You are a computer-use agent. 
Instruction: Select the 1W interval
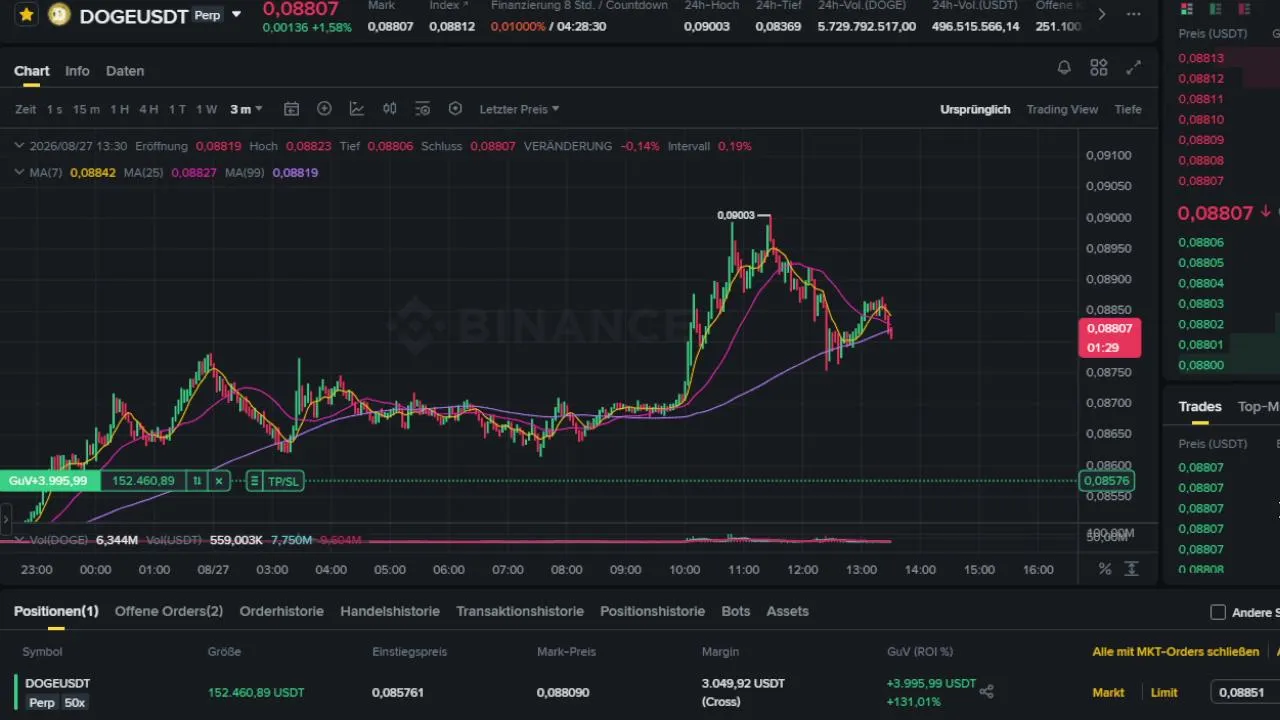click(x=206, y=109)
